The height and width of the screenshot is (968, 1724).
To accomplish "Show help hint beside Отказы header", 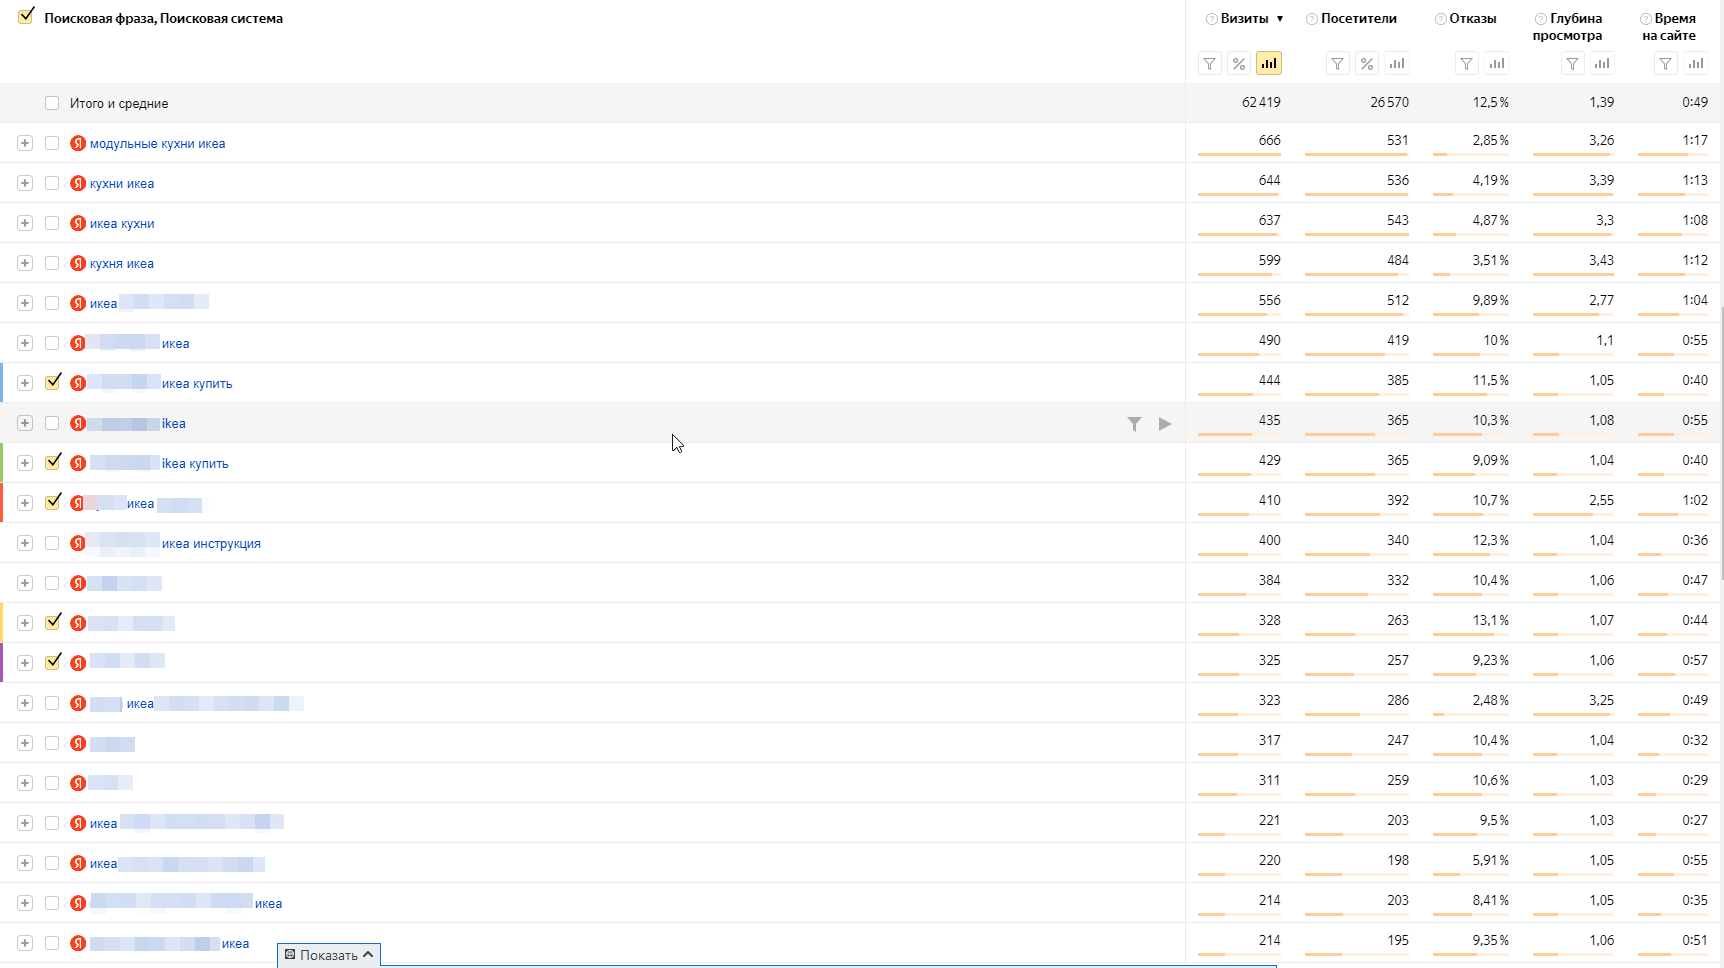I will coord(1441,19).
